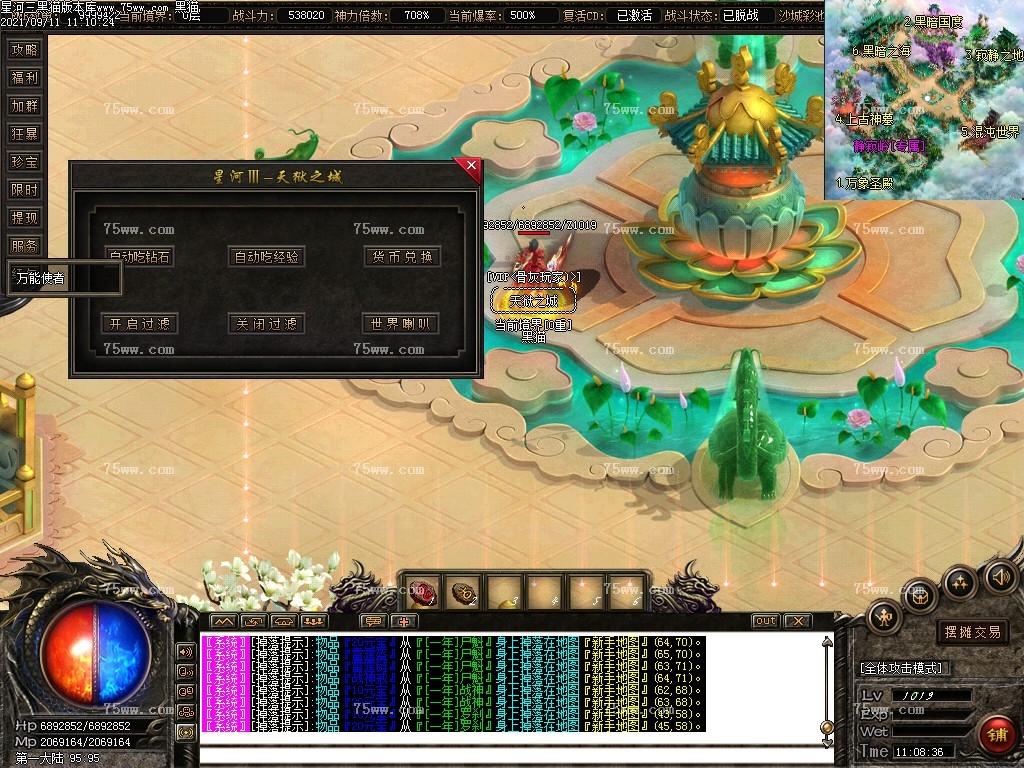Use the item in quick slot 2
Screen dimensions: 1024x768
[464, 592]
